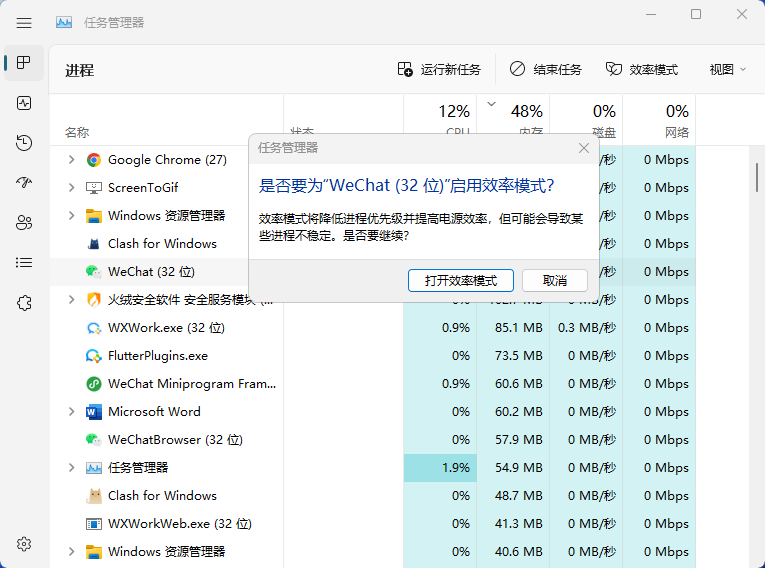The width and height of the screenshot is (765, 568).
Task: Click the 54.9 MB memory cell
Action: 513,467
